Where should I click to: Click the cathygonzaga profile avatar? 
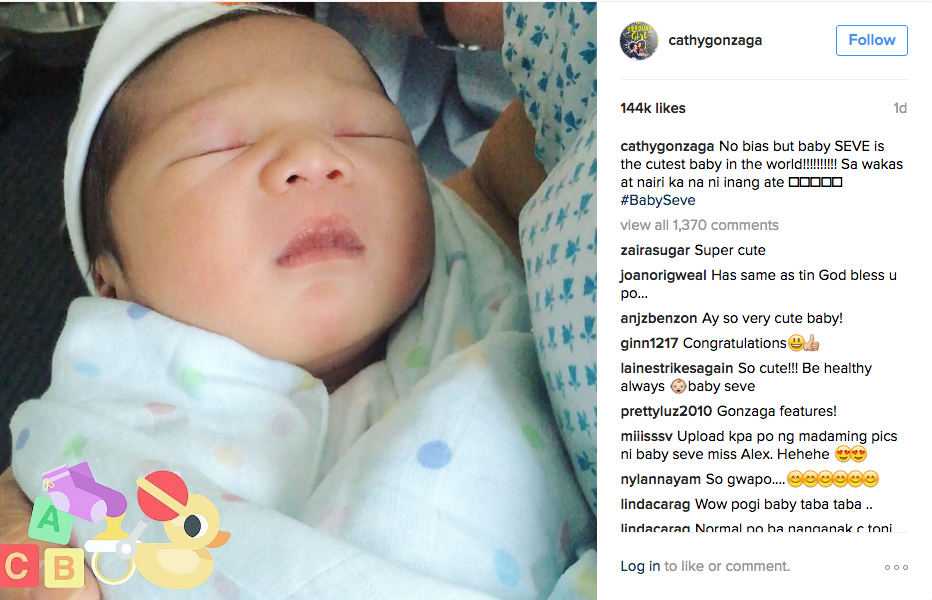point(638,40)
